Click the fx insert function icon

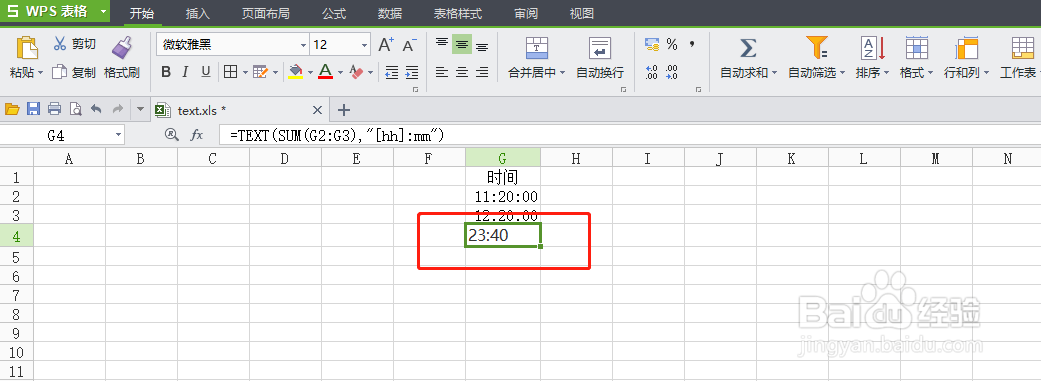(x=197, y=135)
